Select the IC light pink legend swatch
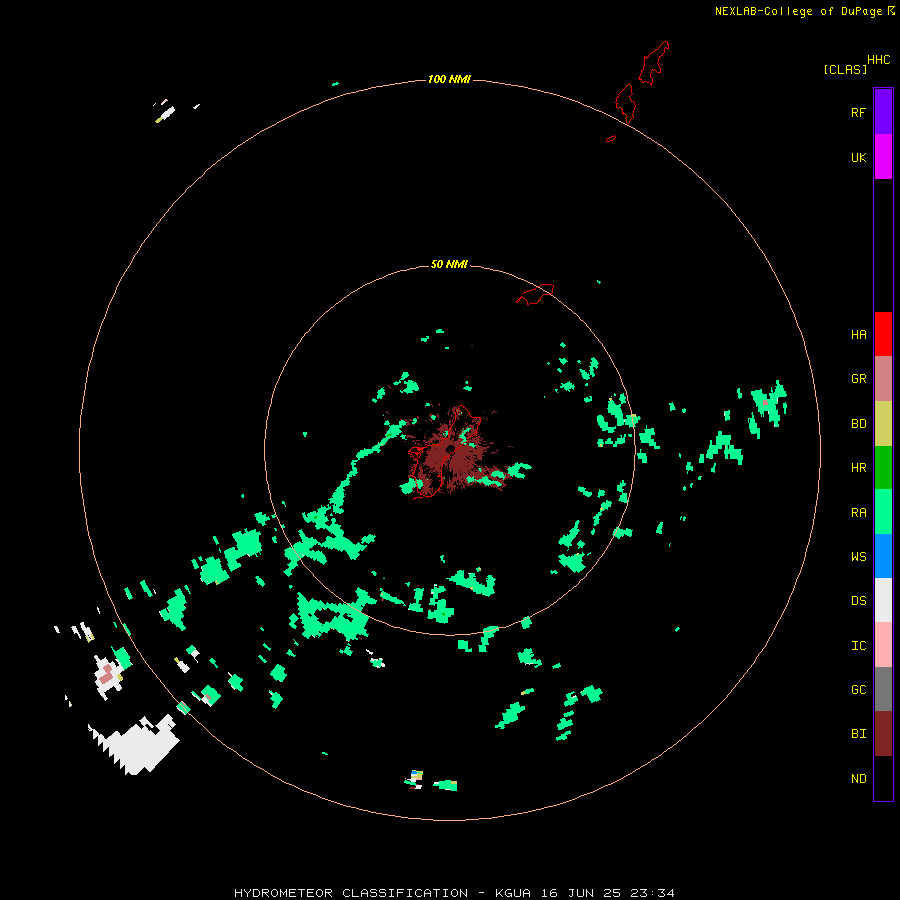The height and width of the screenshot is (900, 900). point(883,645)
